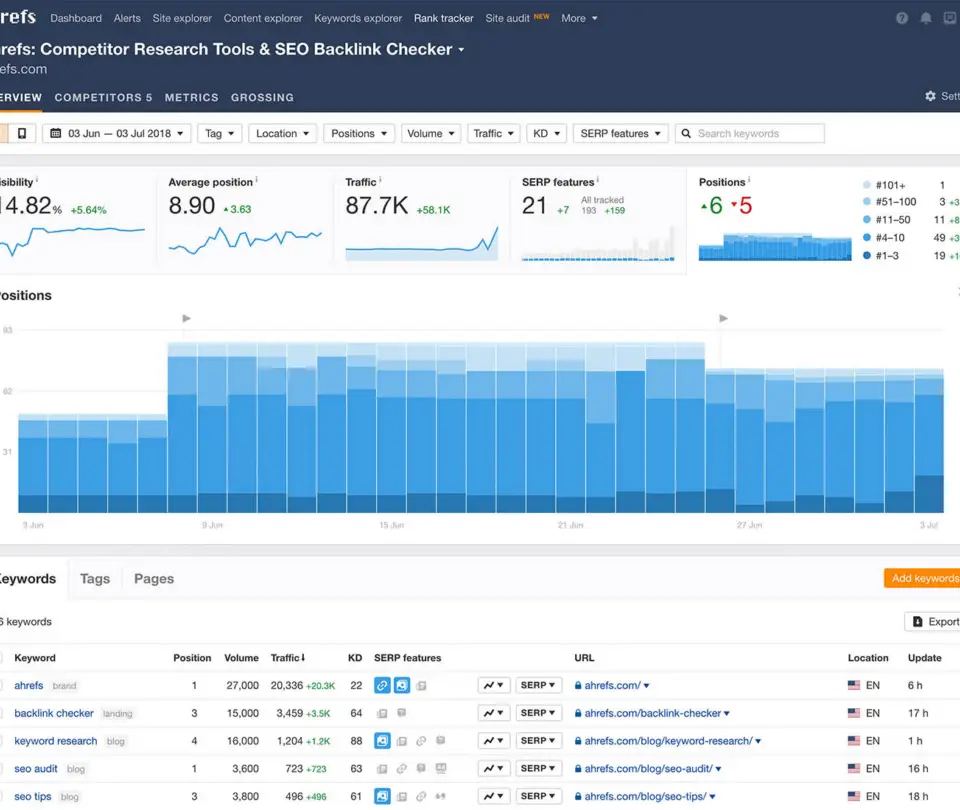Click the #4–10 legend color dot
Viewport: 960px width, 810px height.
tap(866, 238)
